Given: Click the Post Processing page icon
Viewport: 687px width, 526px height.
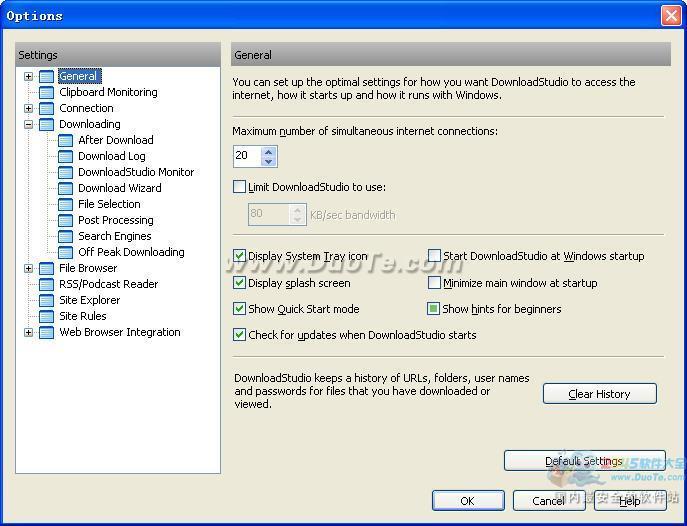Looking at the screenshot, I should point(66,220).
